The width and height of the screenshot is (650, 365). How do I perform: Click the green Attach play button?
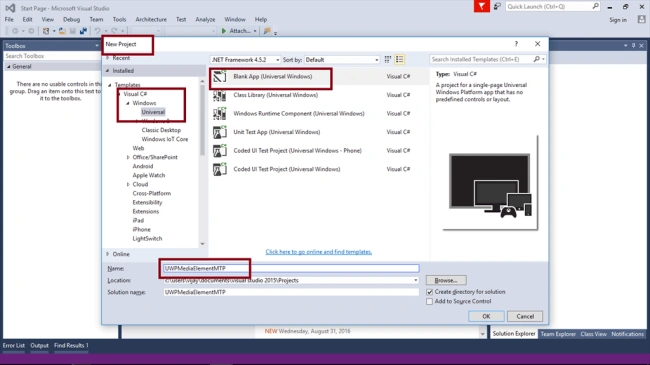click(x=224, y=31)
